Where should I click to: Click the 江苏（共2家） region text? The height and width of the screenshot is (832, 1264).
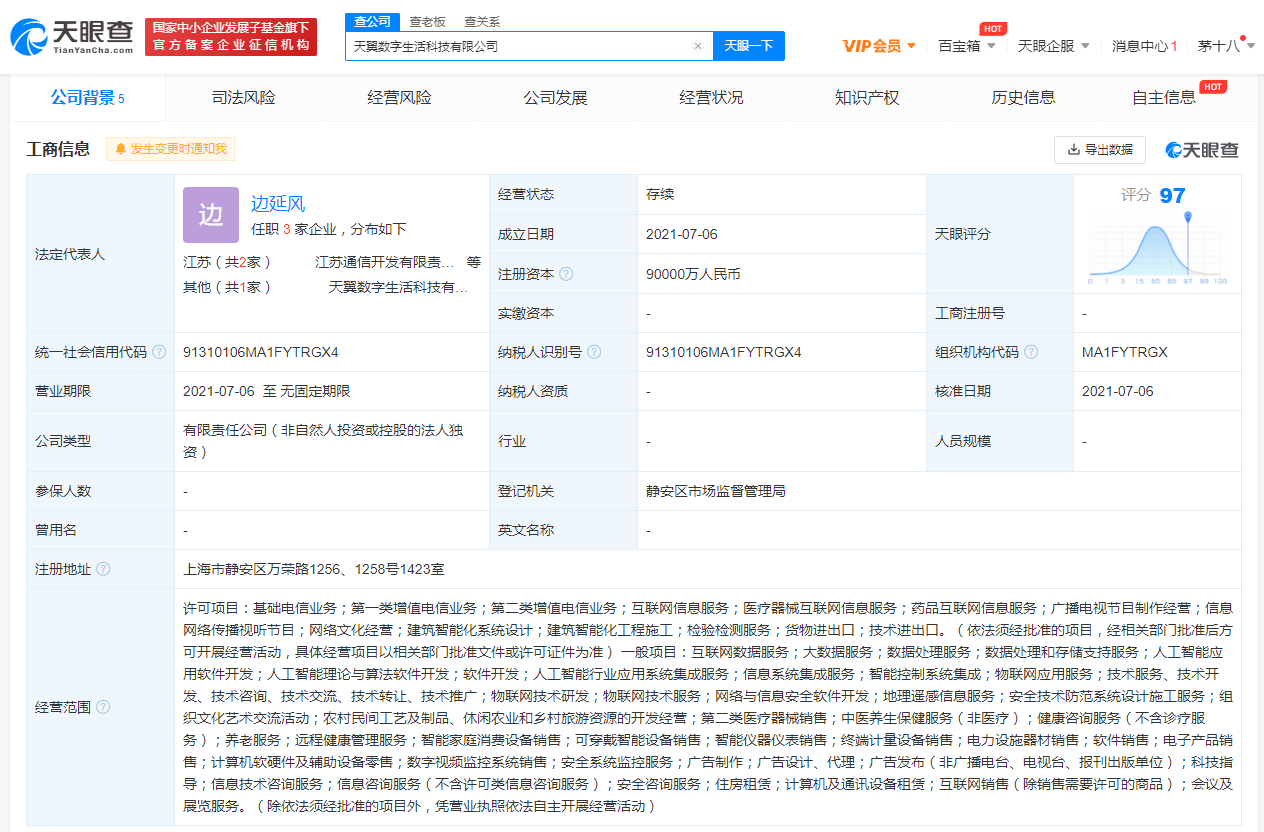(227, 262)
